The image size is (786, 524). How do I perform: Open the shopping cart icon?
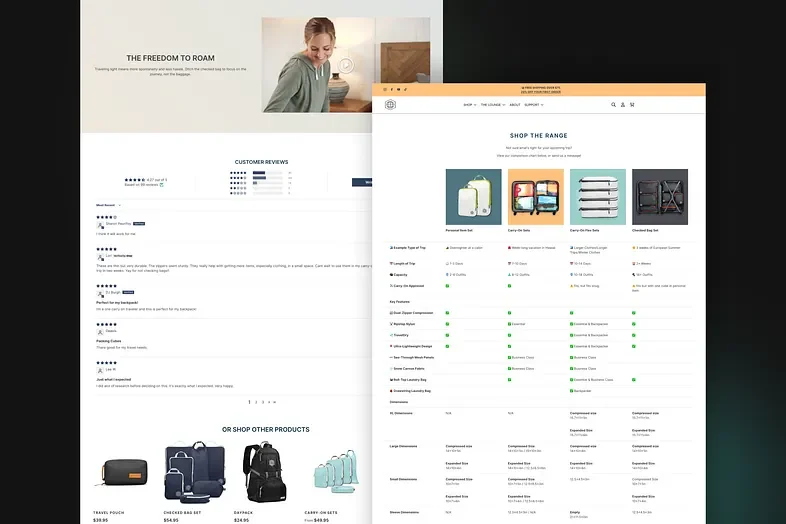click(632, 105)
